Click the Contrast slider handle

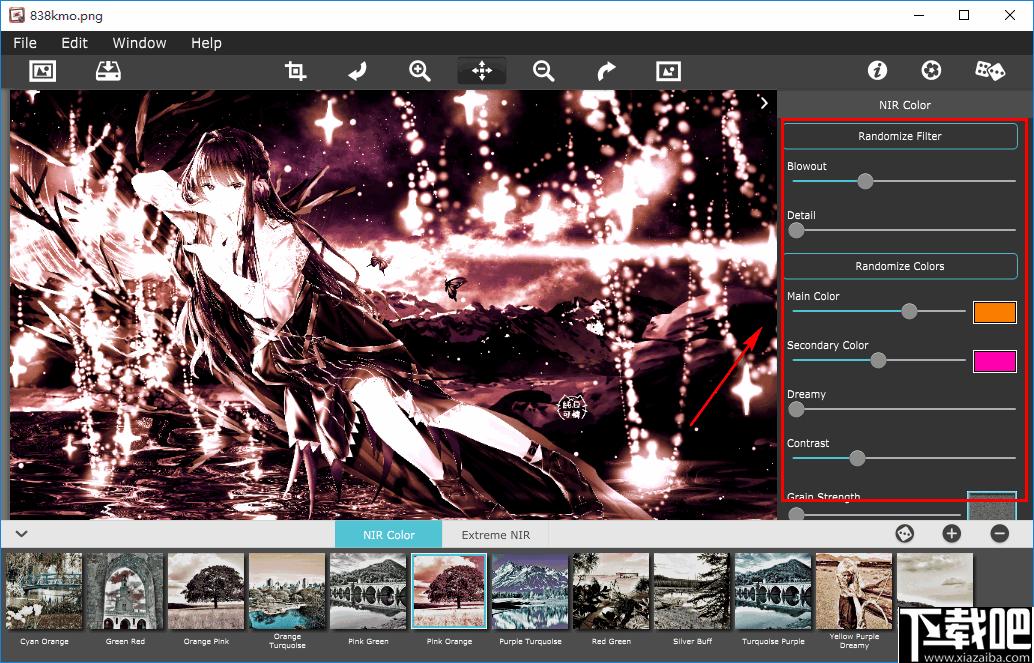tap(857, 458)
